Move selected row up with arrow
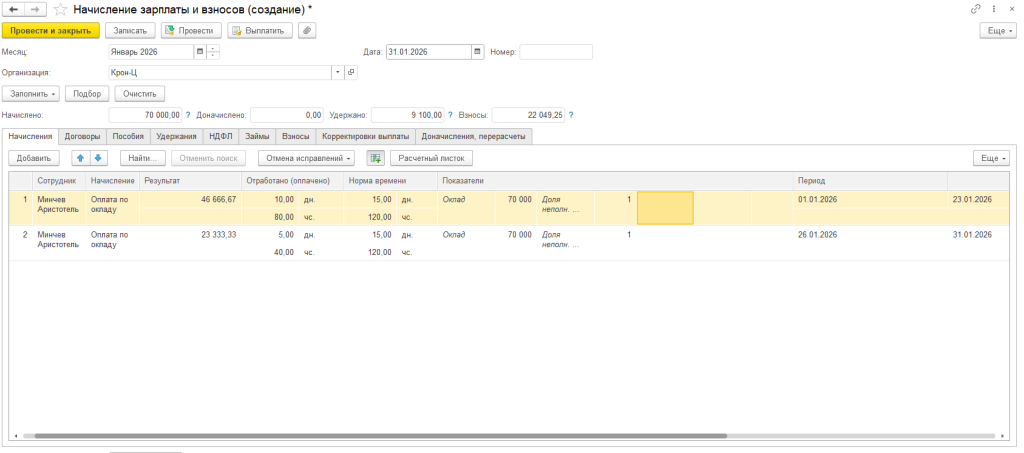The height and width of the screenshot is (453, 1024). 80,158
